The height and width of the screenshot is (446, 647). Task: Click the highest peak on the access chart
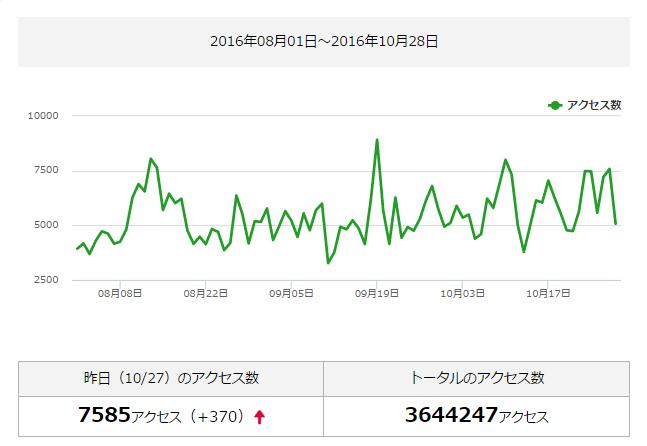tap(377, 140)
